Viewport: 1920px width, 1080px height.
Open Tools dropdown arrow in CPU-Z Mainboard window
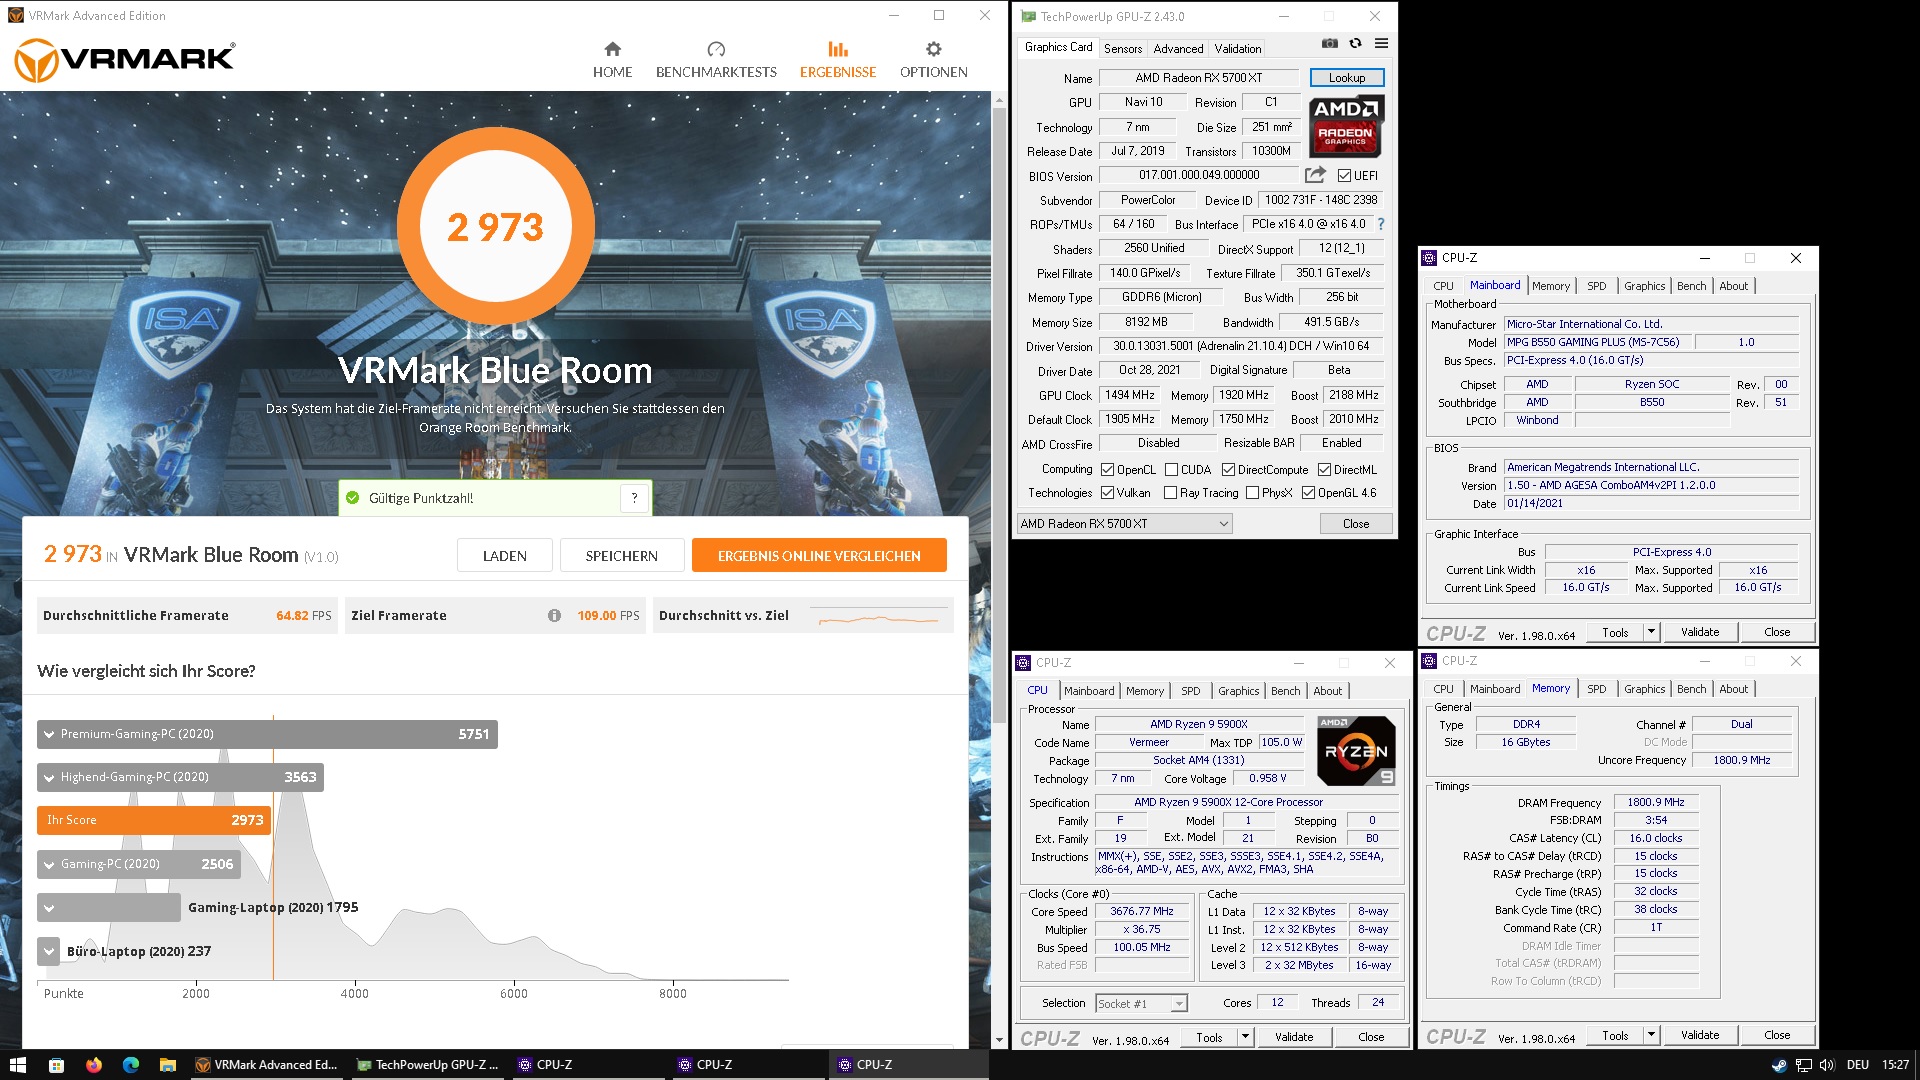(x=1651, y=632)
